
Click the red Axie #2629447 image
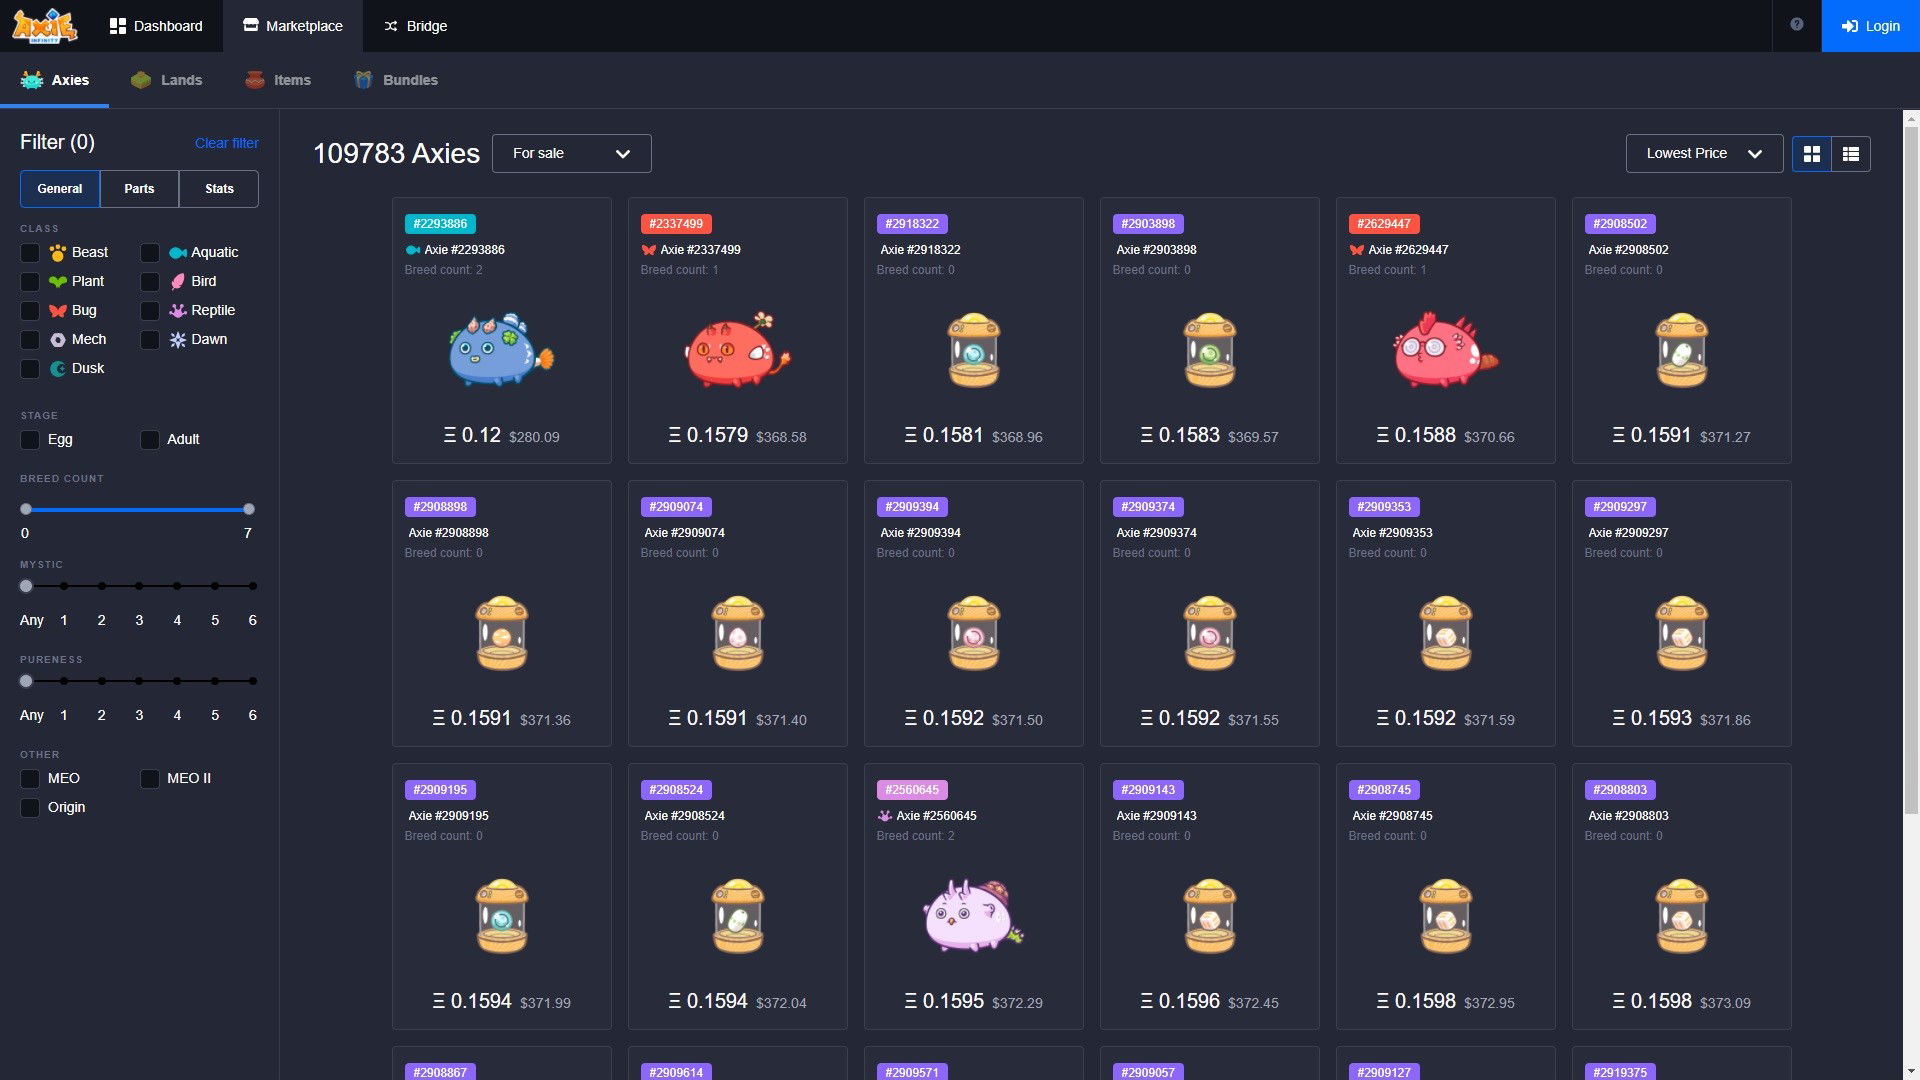click(x=1445, y=350)
